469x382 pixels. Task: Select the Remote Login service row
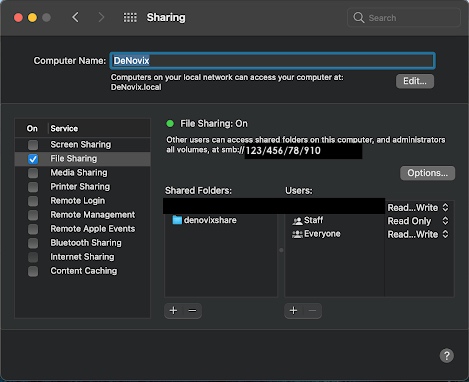click(82, 201)
